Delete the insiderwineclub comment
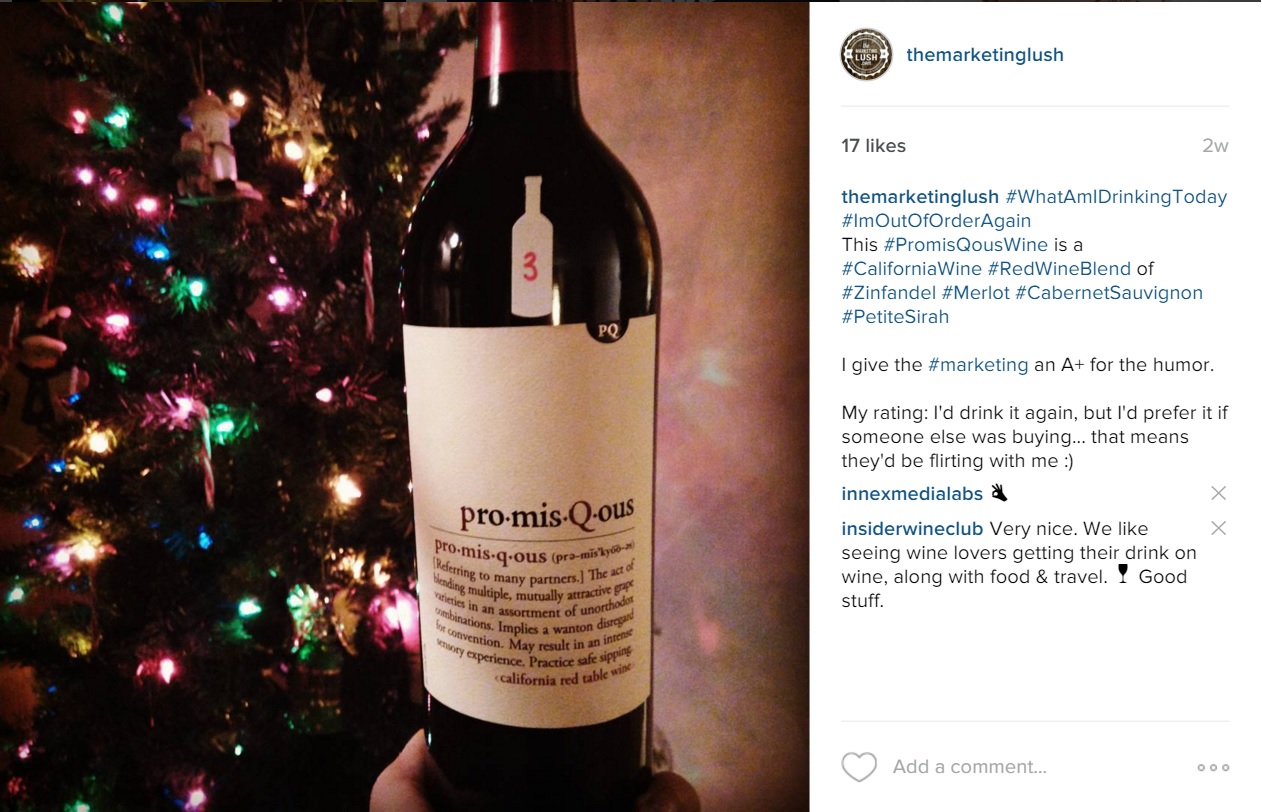This screenshot has width=1262, height=812. coord(1218,528)
